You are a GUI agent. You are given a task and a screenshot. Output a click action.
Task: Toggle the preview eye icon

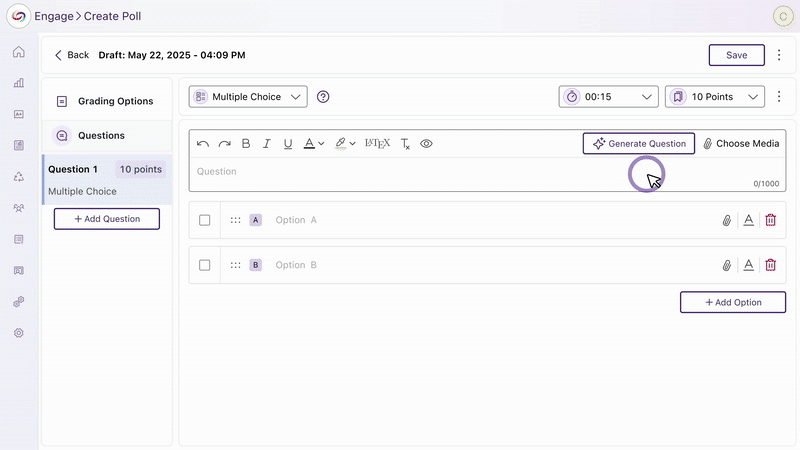(x=426, y=144)
